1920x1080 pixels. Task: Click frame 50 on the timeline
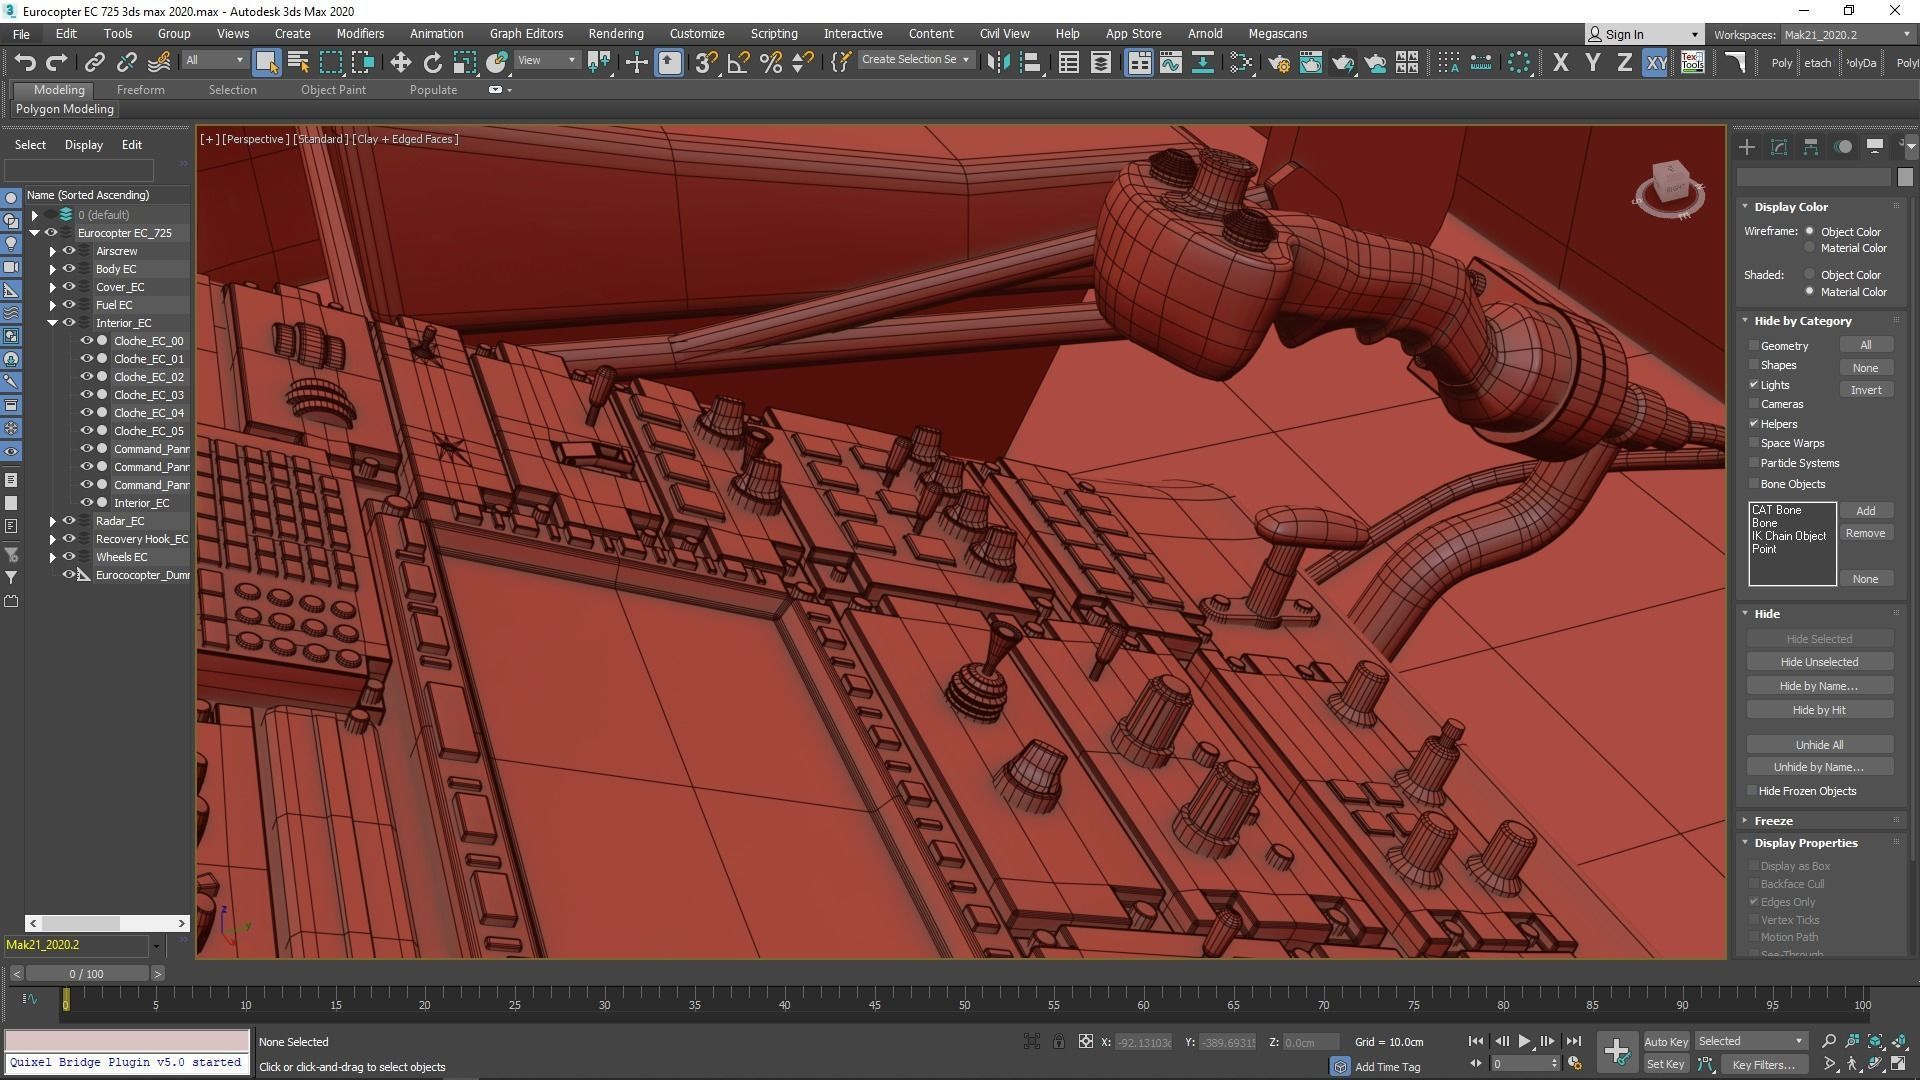[x=964, y=999]
